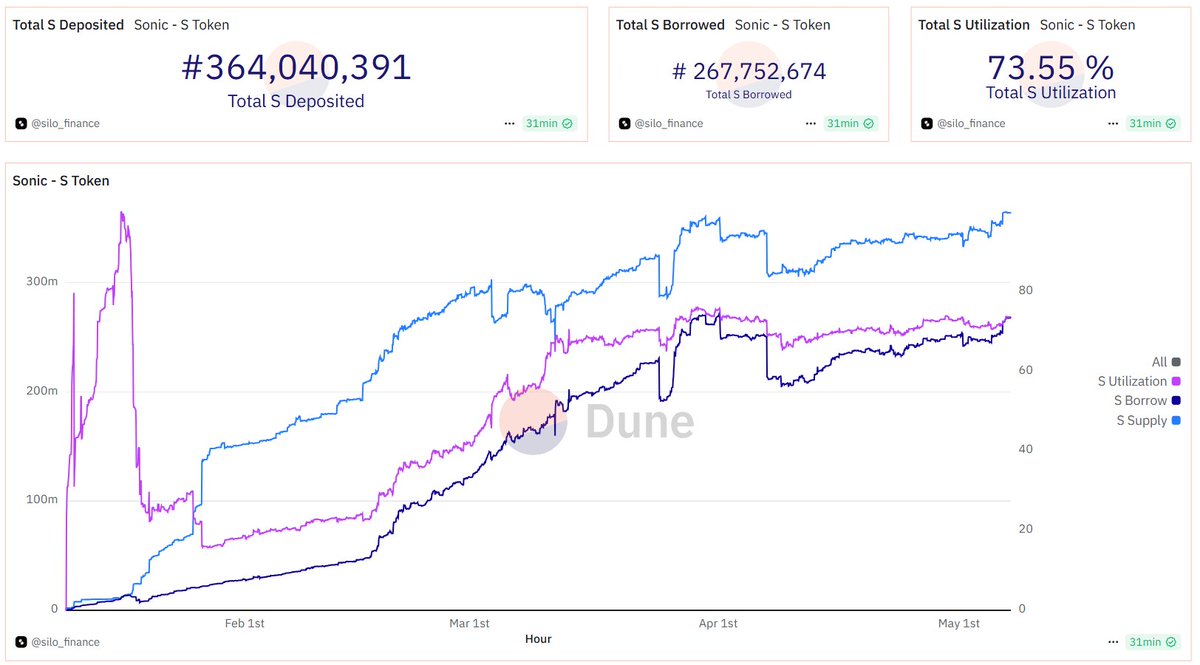Click the Mar 1st x-axis label
Viewport: 1200px width, 665px height.
469,624
